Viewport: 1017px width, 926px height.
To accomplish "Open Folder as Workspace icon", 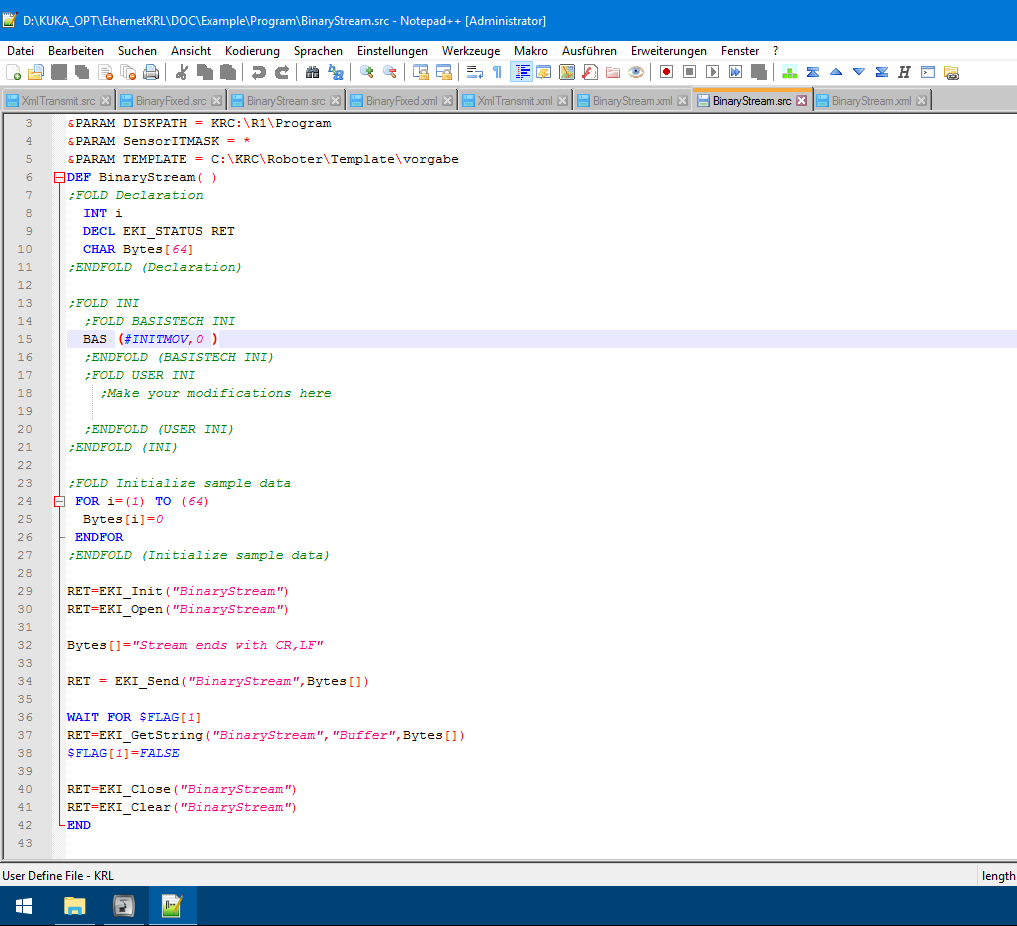I will [x=613, y=72].
